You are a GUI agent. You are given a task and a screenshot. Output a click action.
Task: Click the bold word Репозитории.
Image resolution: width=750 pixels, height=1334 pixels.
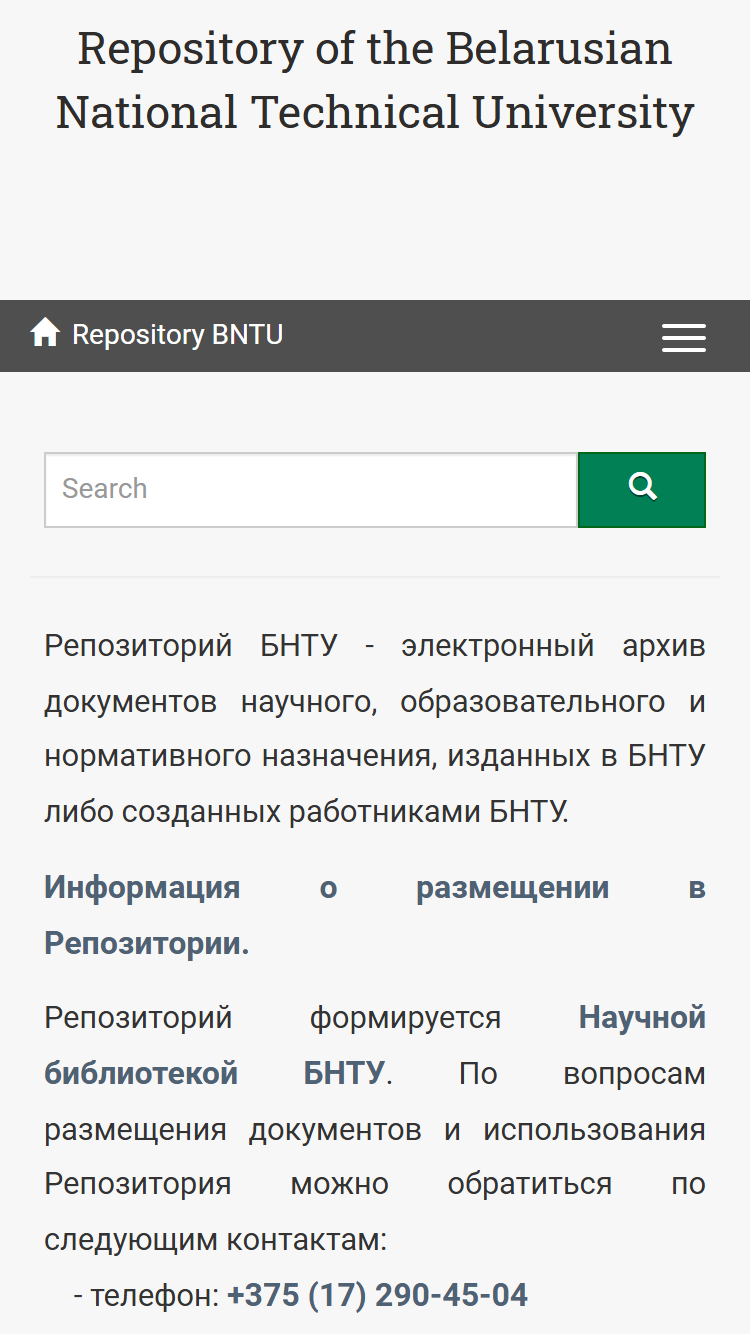(x=146, y=942)
